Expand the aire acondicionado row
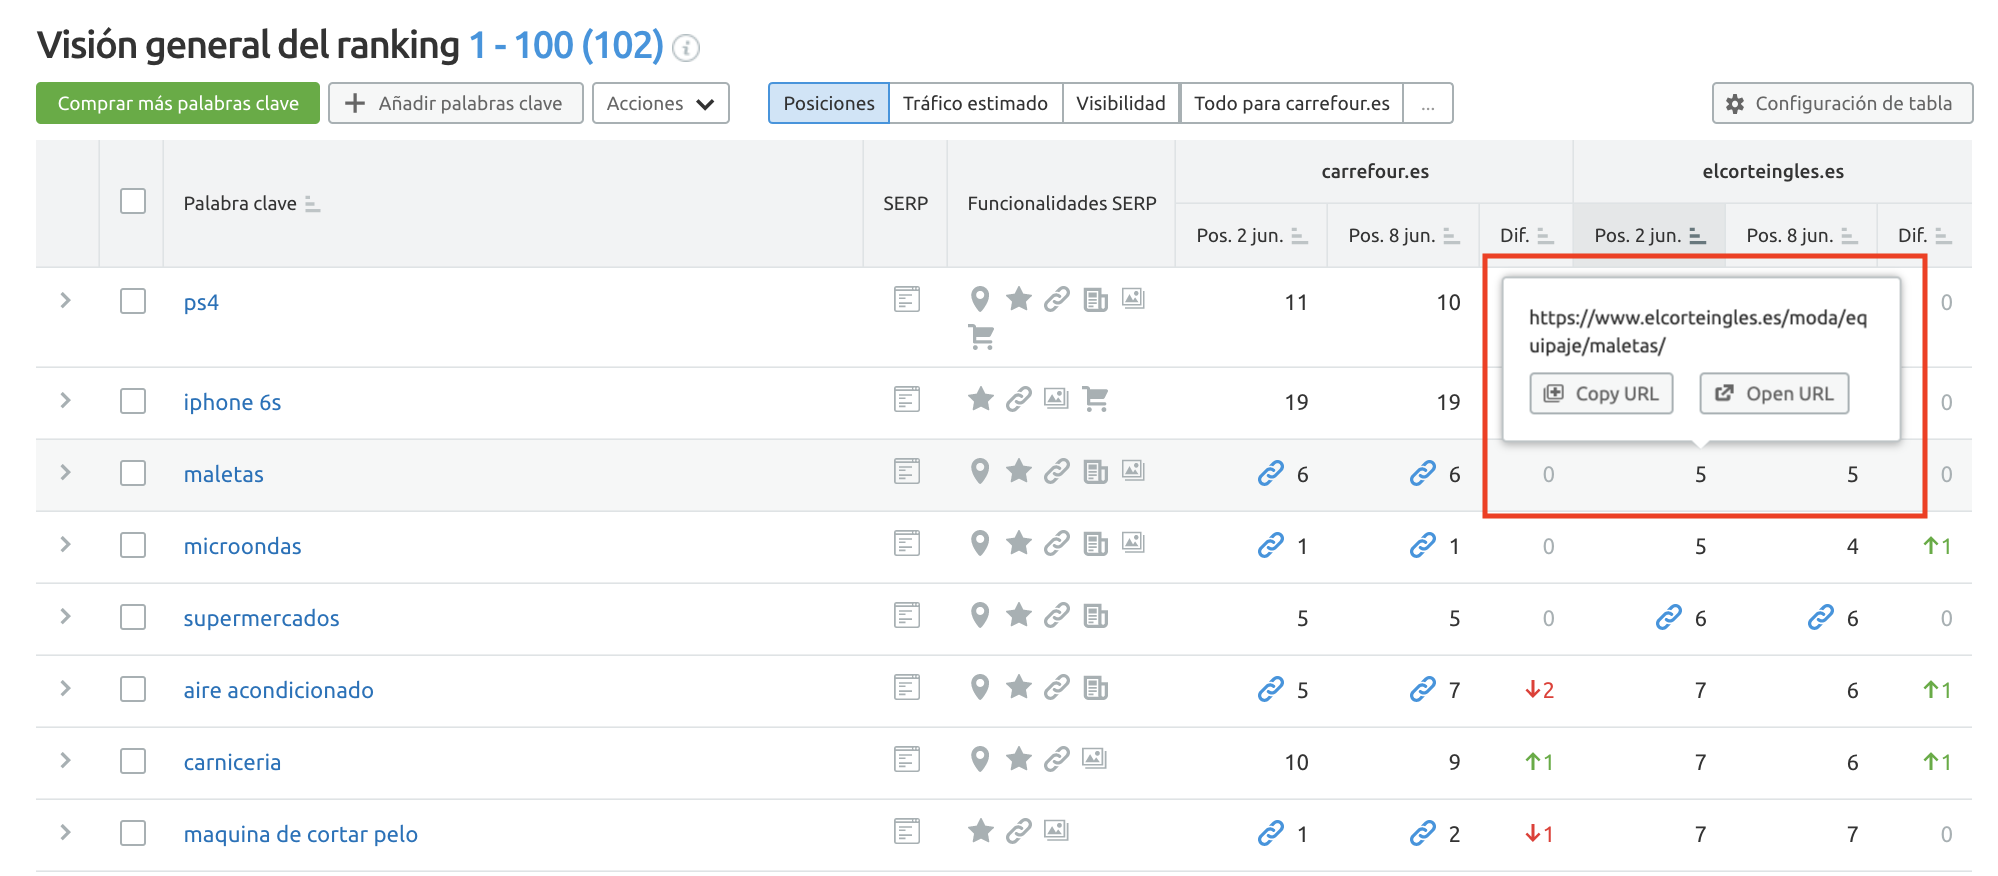The height and width of the screenshot is (876, 1998). click(66, 688)
